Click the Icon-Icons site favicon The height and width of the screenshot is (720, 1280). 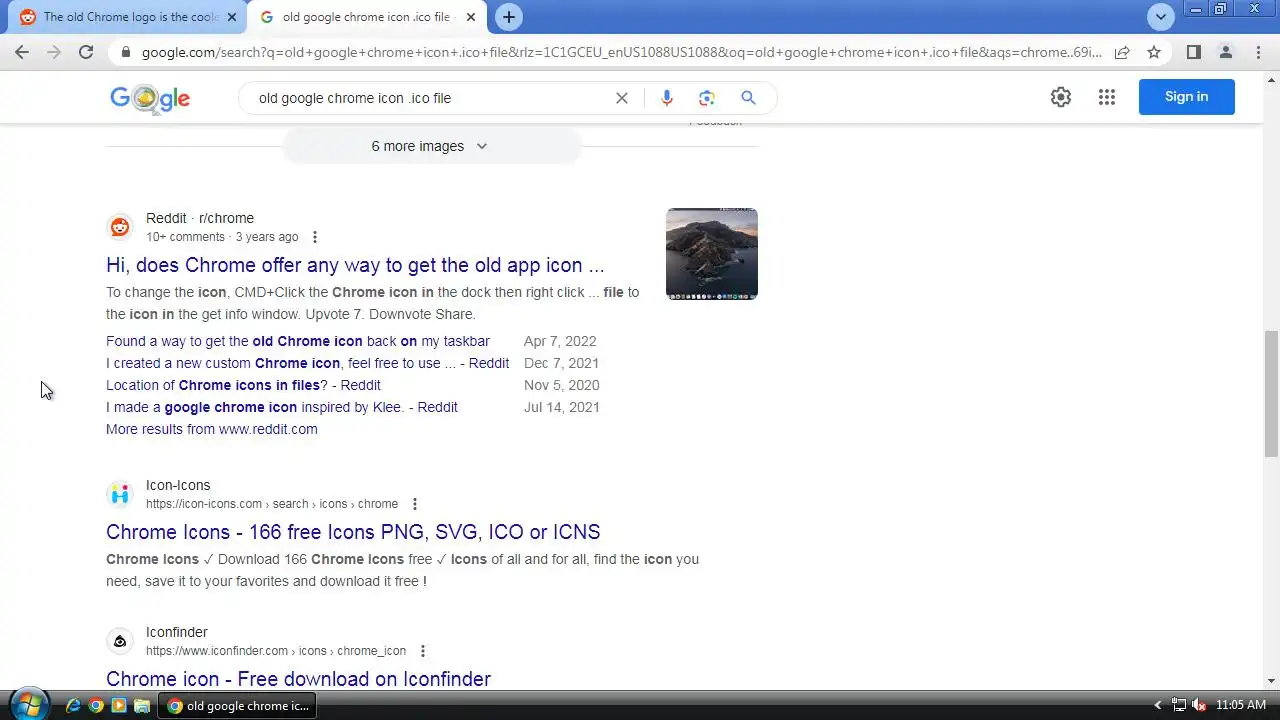pyautogui.click(x=120, y=494)
